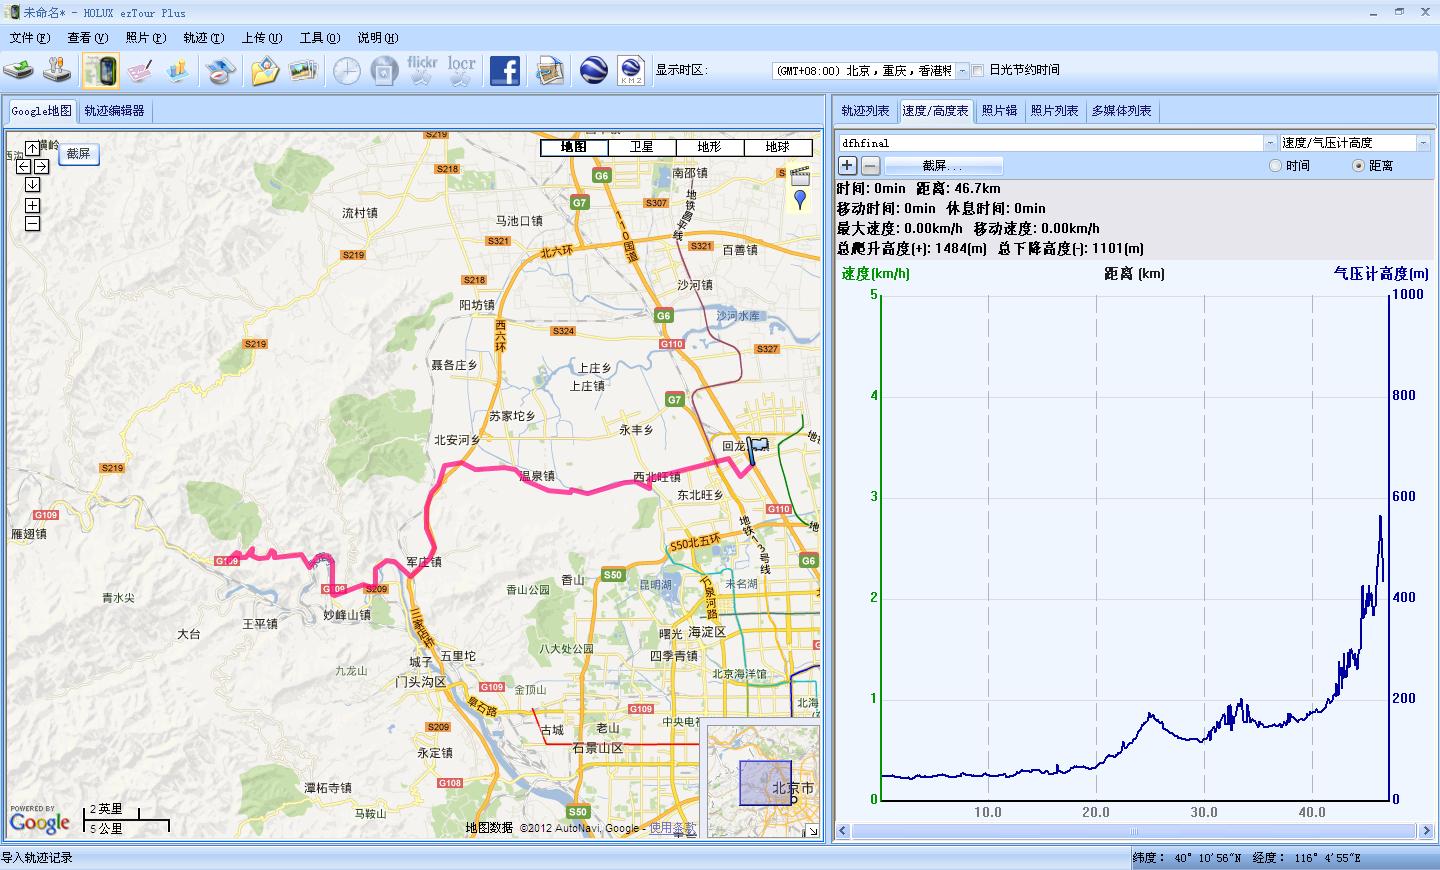Enable the 日光节约时间 checkbox
Image resolution: width=1440 pixels, height=870 pixels.
click(978, 71)
